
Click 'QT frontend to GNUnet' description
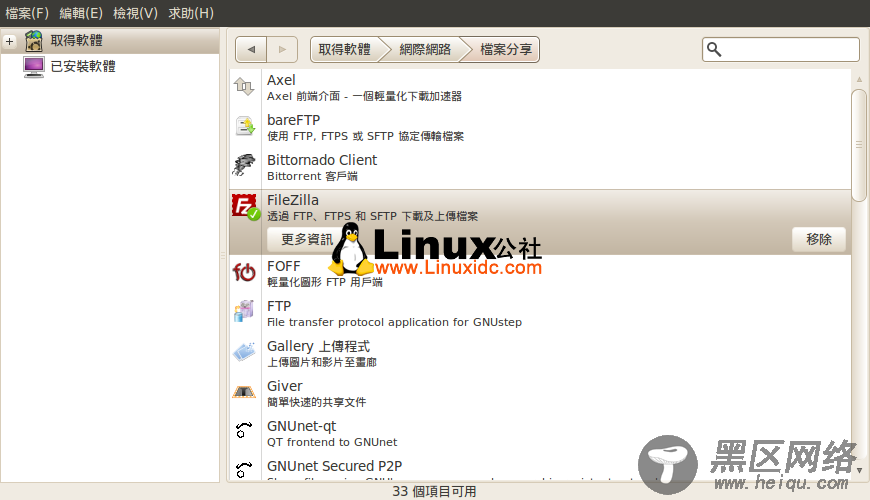[332, 442]
